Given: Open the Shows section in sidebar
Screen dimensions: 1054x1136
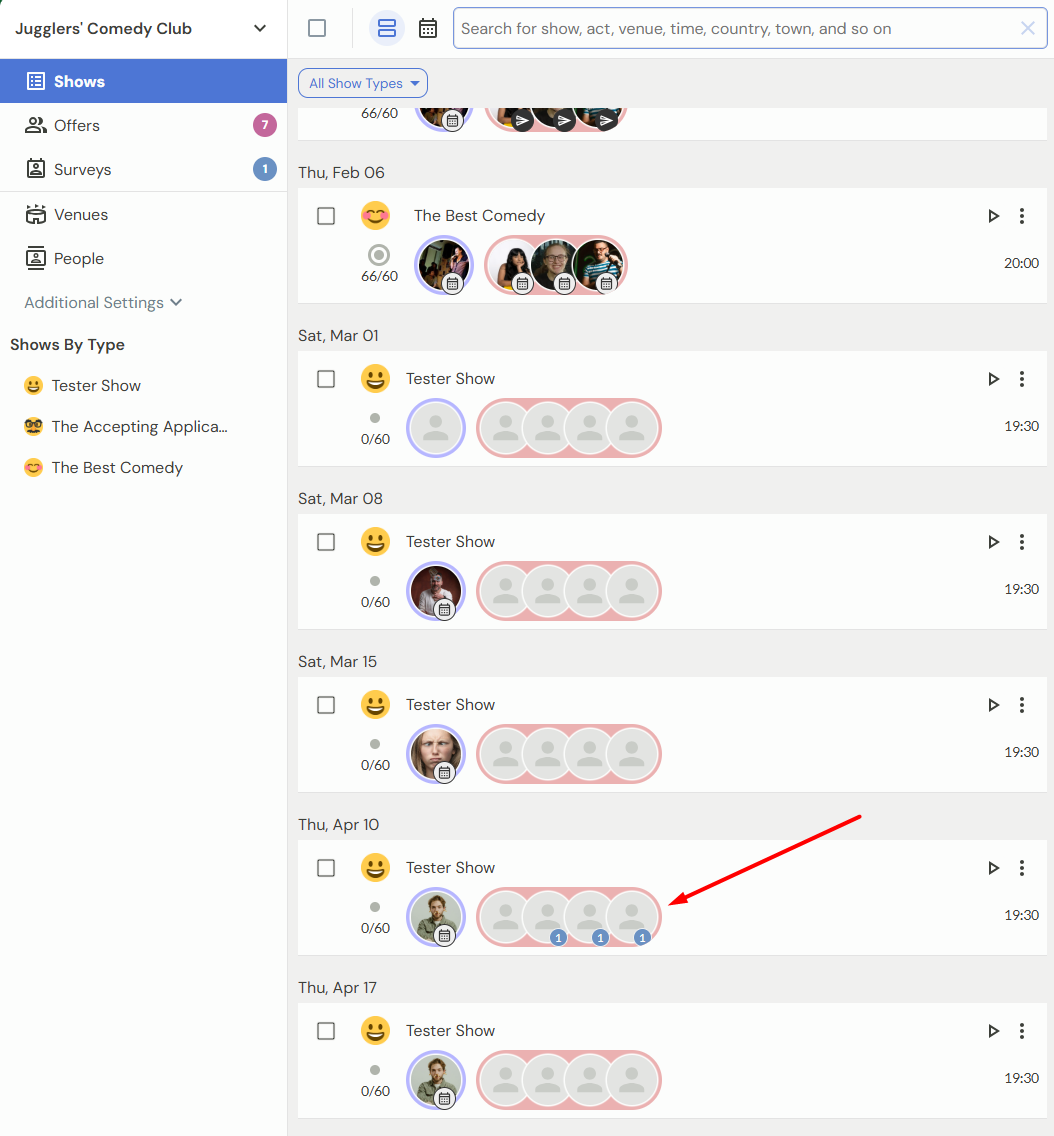Looking at the screenshot, I should [143, 81].
